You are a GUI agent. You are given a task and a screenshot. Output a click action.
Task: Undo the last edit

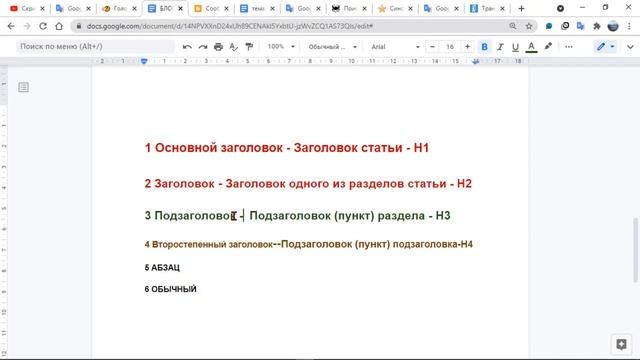[x=187, y=47]
